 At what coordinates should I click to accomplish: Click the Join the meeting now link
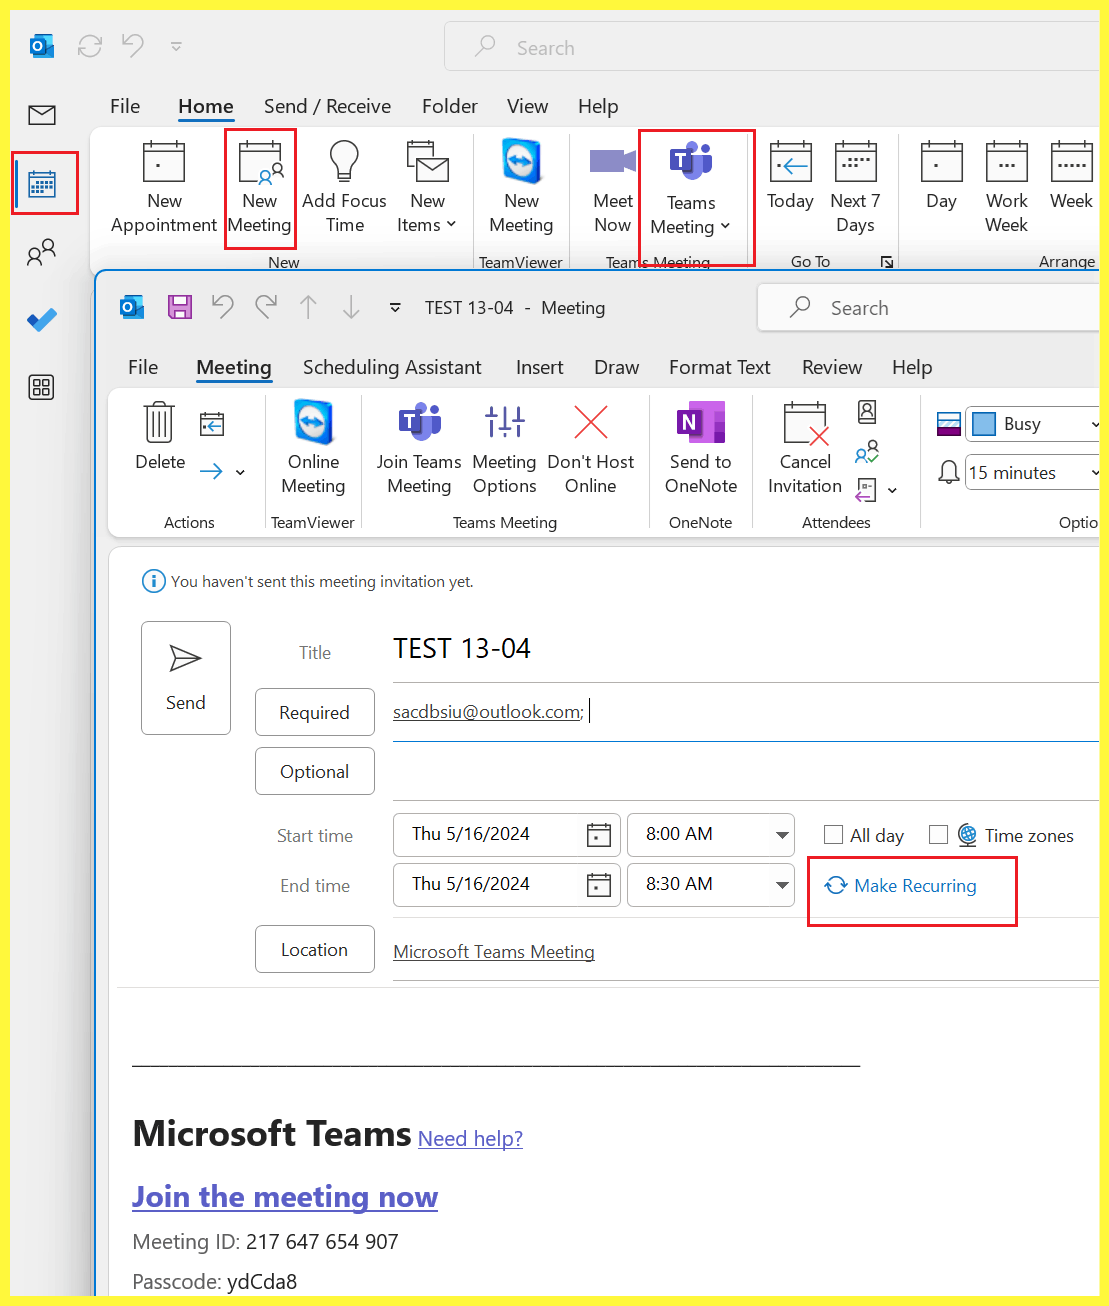[x=284, y=1197]
